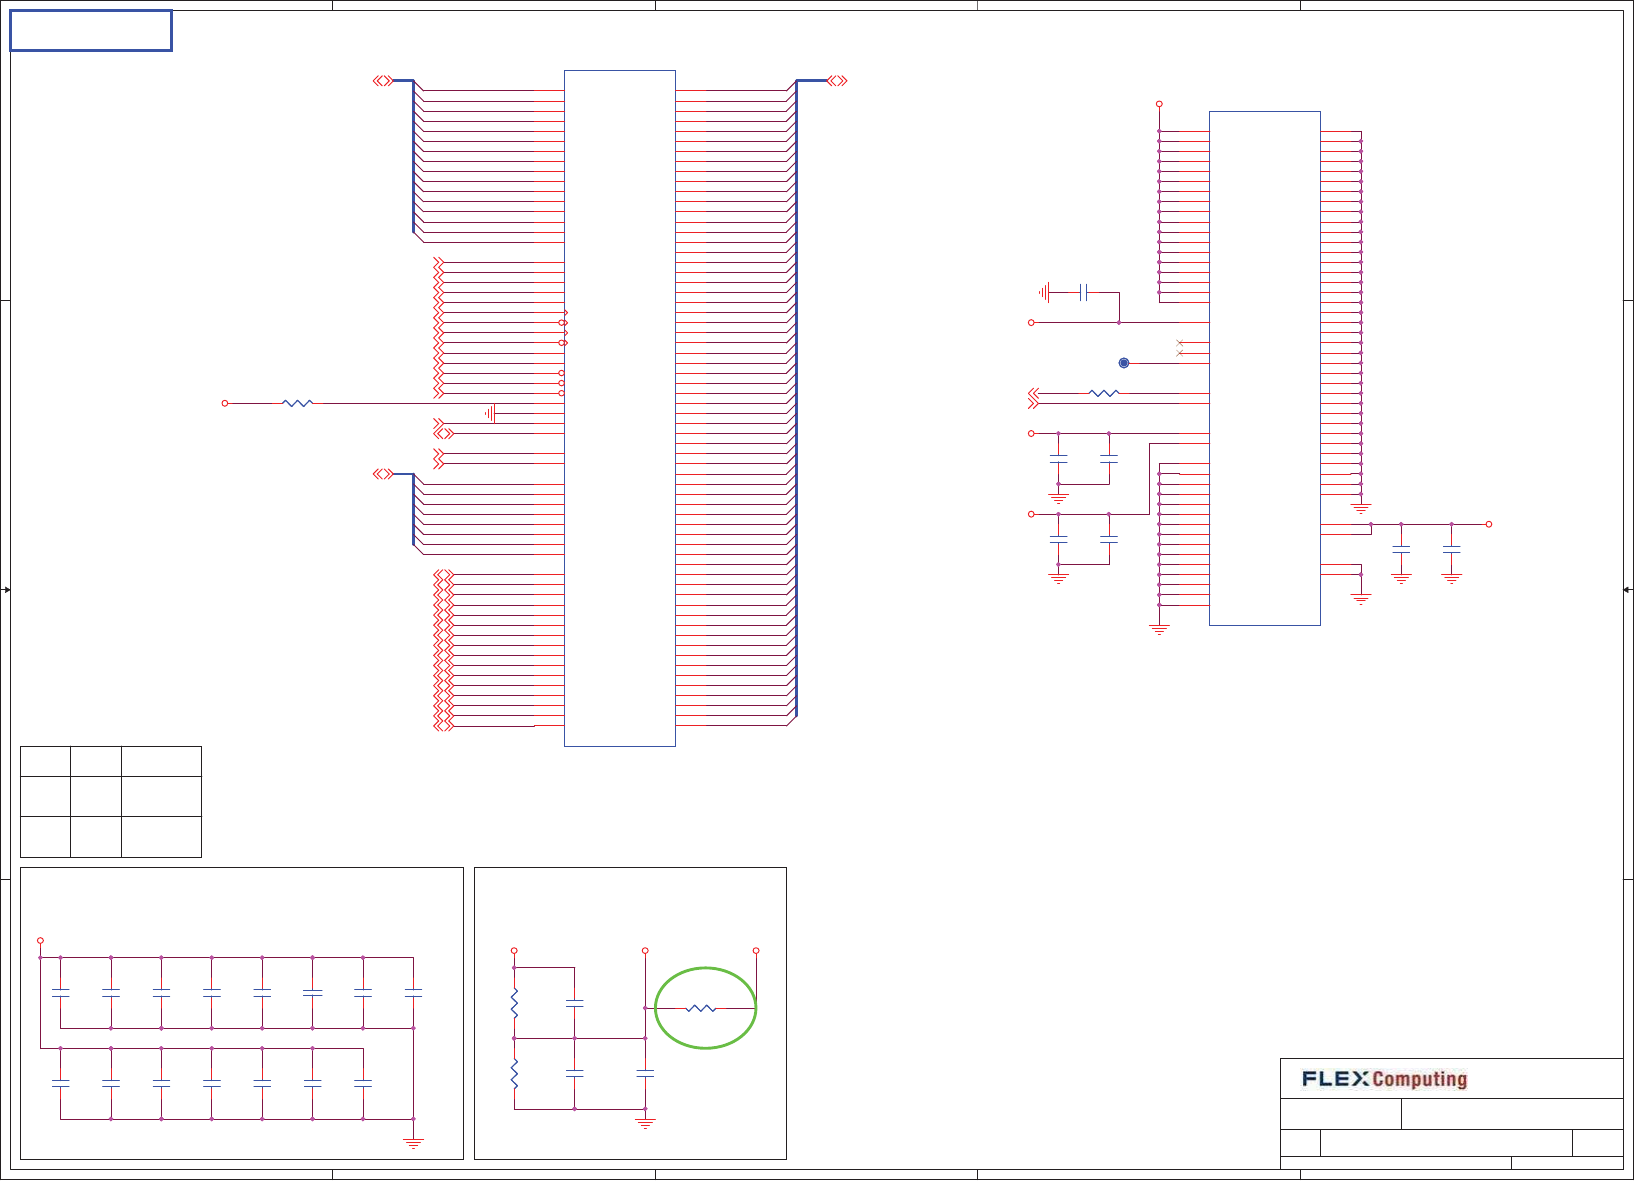The image size is (1634, 1181).
Task: Select the ground symbol under the rightmost capacitor beside right IC
Action: click(1452, 578)
